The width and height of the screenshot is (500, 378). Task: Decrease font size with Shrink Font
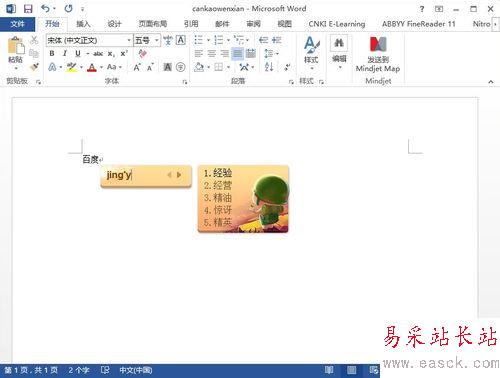(150, 67)
